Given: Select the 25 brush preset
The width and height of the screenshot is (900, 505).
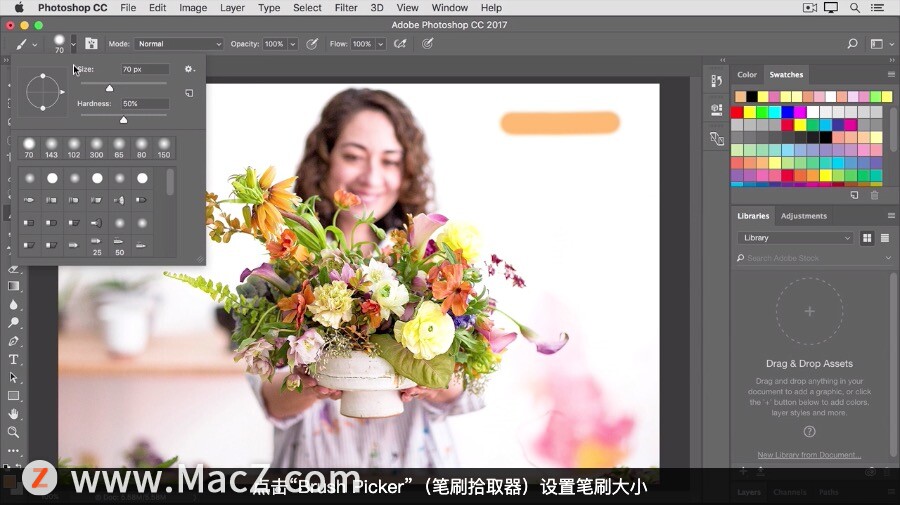Looking at the screenshot, I should [96, 246].
